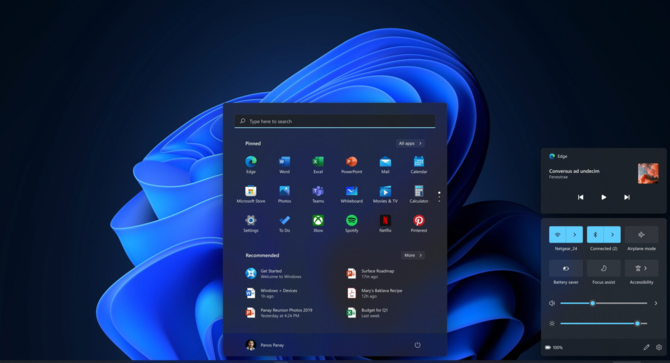Click the battery 100% indicator
Screen dimensions: 670x363
554,348
